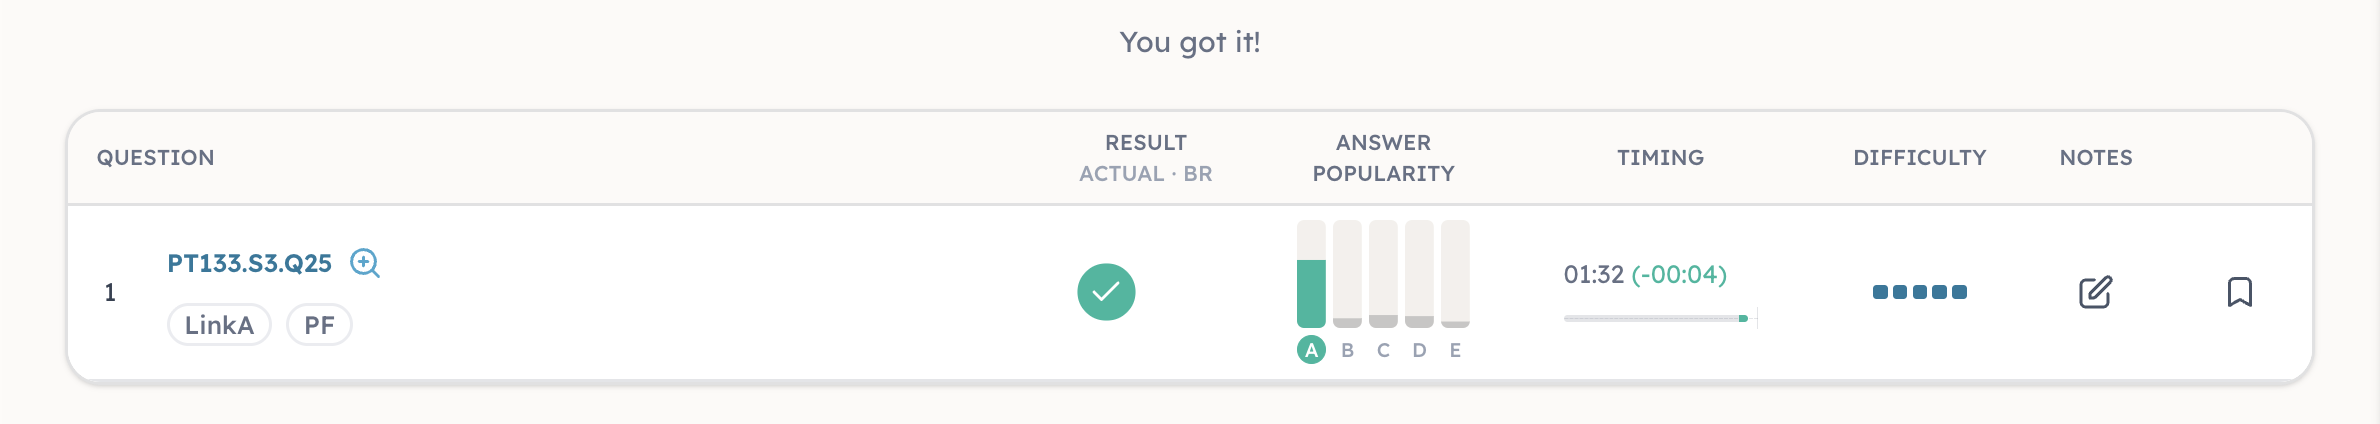Click the ANSWER POPULARITY column header
The width and height of the screenshot is (2380, 424).
1383,158
